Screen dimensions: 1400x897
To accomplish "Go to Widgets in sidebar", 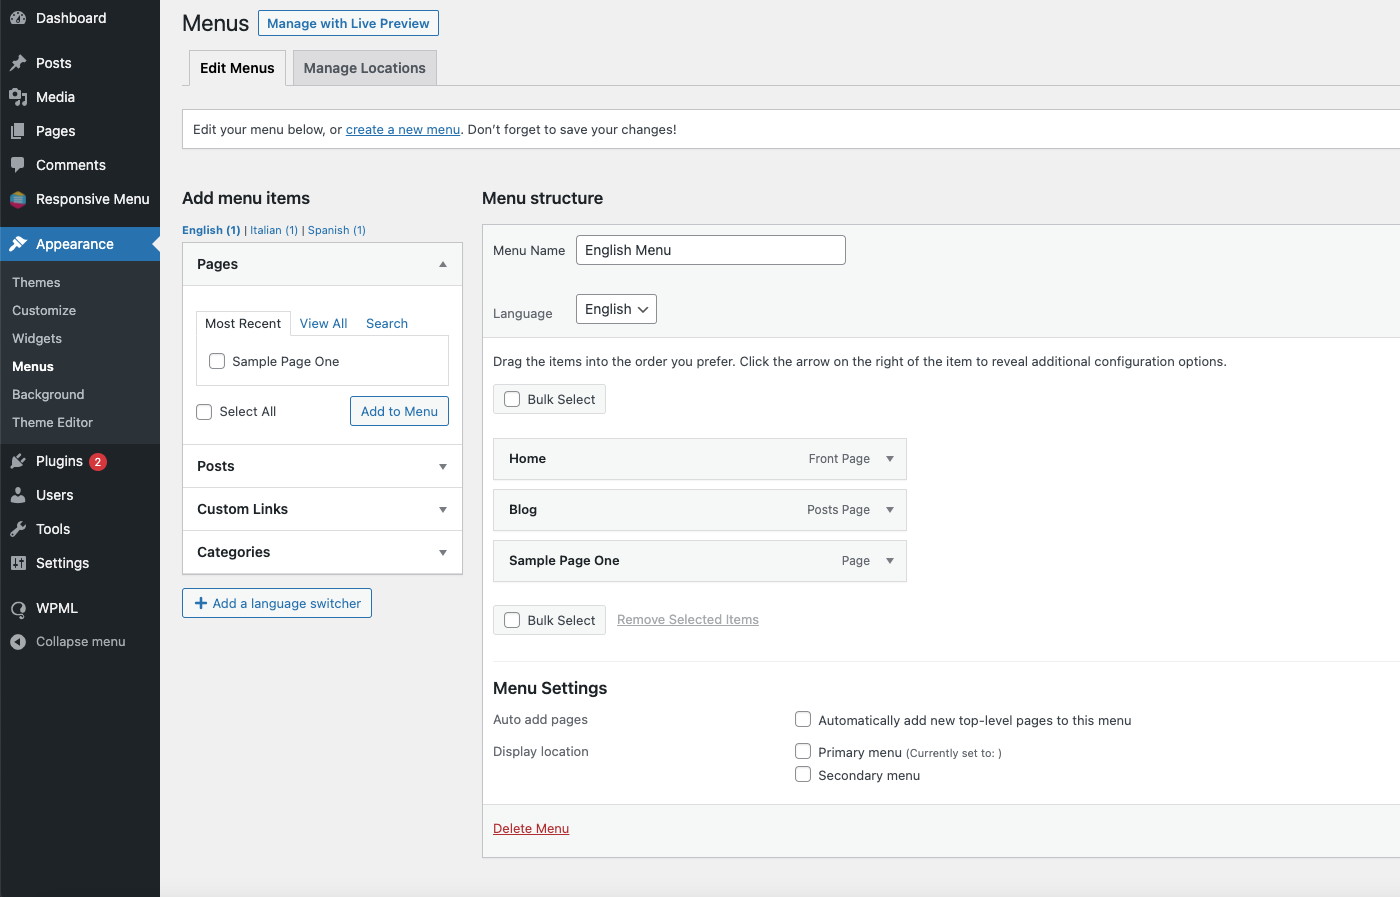I will tap(37, 338).
